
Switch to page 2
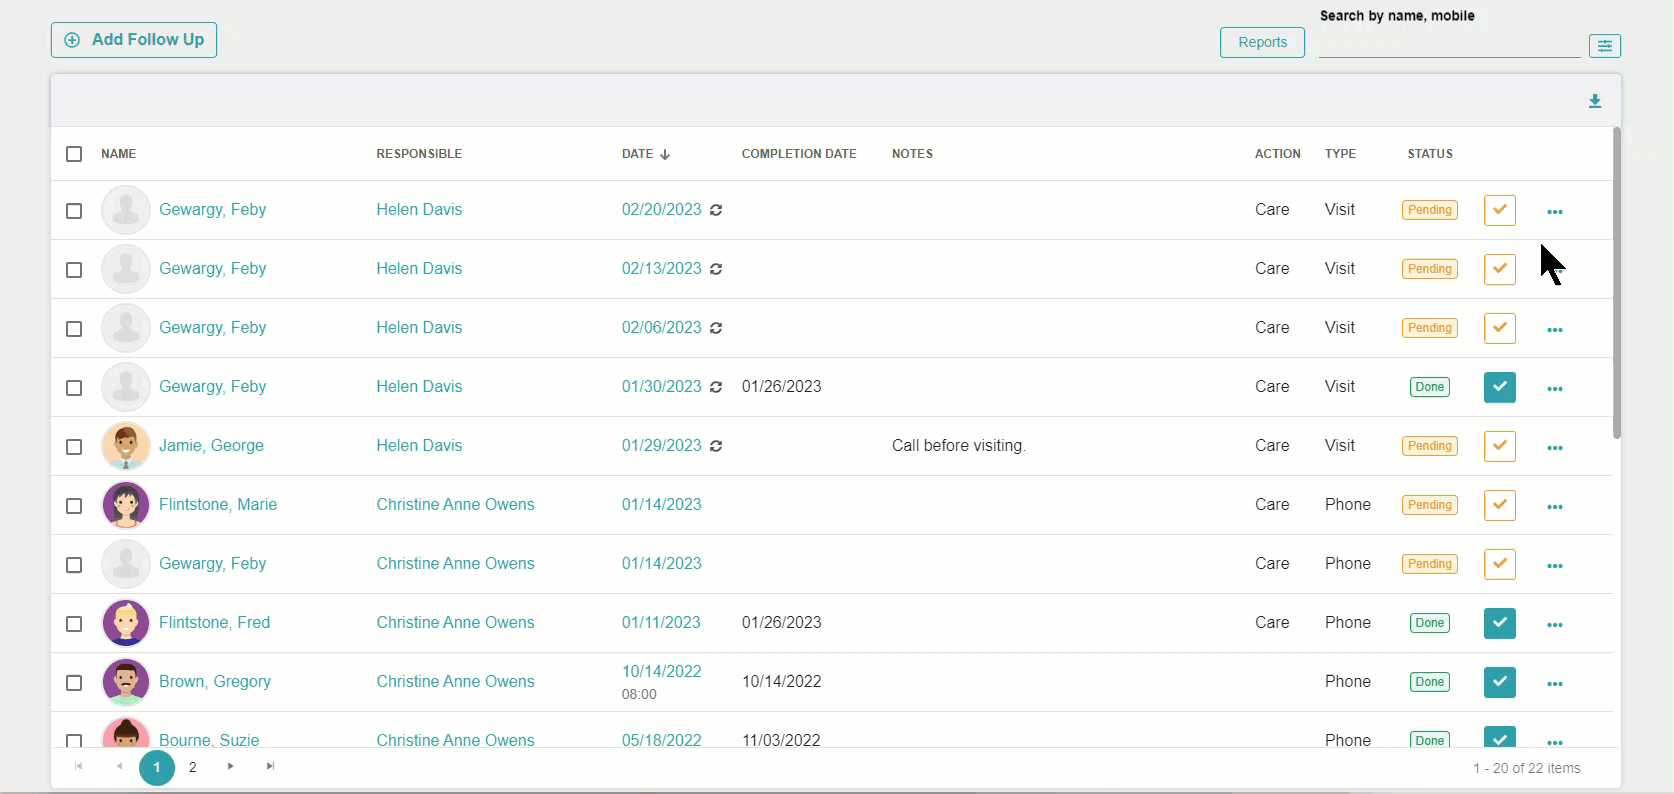click(193, 767)
